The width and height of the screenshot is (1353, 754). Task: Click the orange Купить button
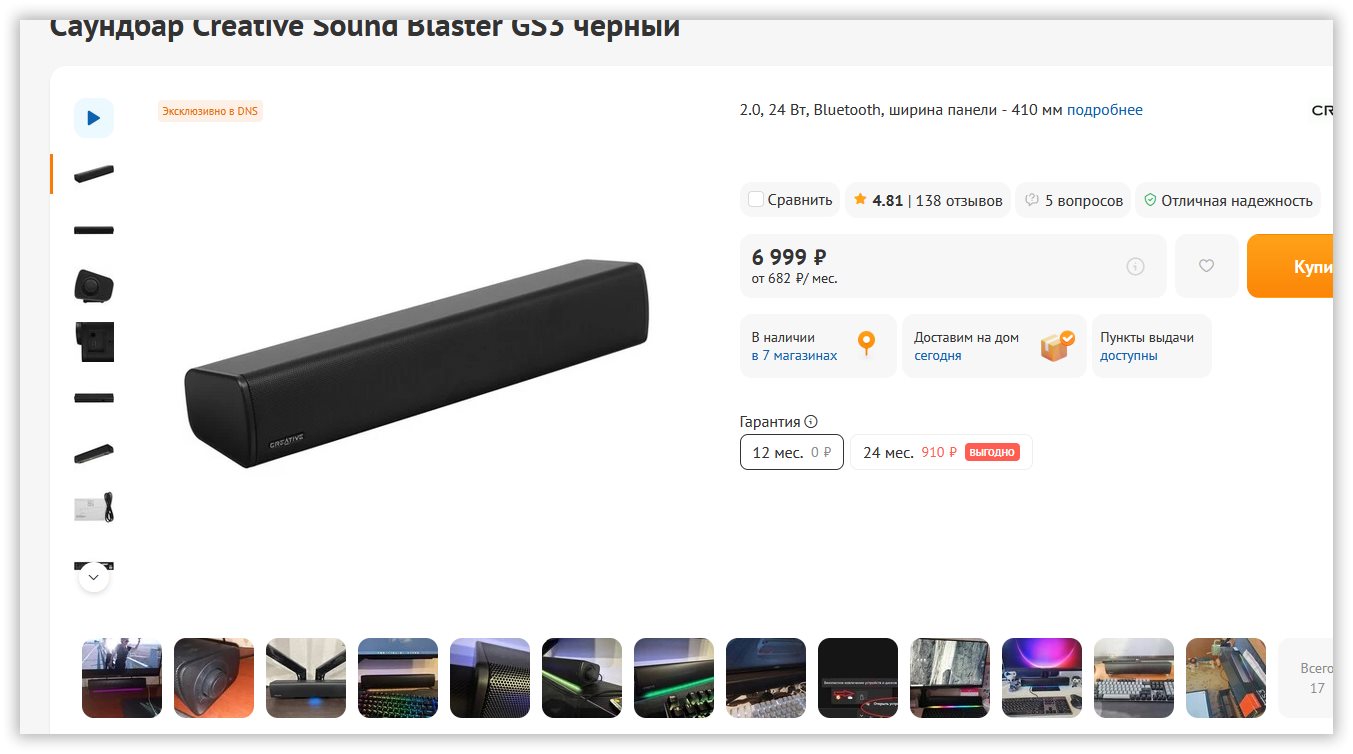coord(1290,266)
